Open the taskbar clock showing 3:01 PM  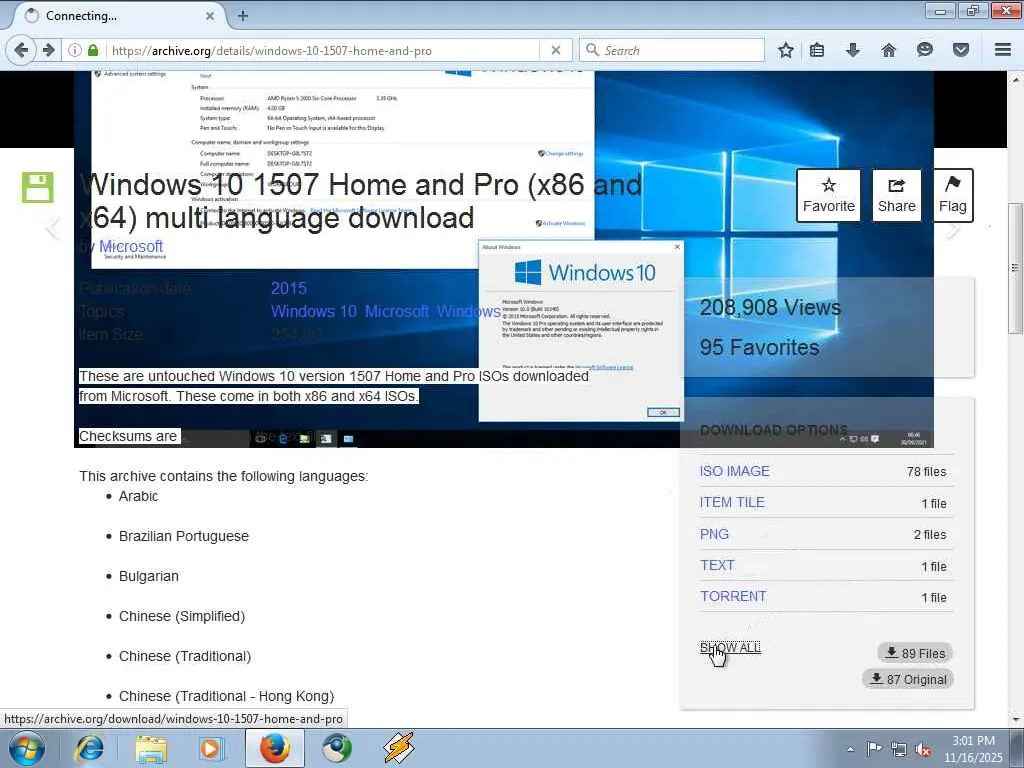coord(973,749)
